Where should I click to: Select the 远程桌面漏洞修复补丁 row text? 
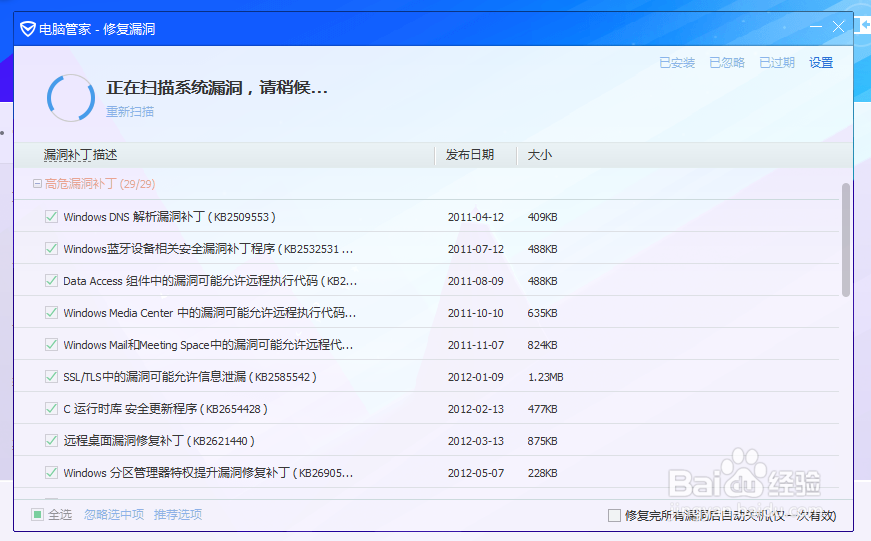[x=159, y=441]
